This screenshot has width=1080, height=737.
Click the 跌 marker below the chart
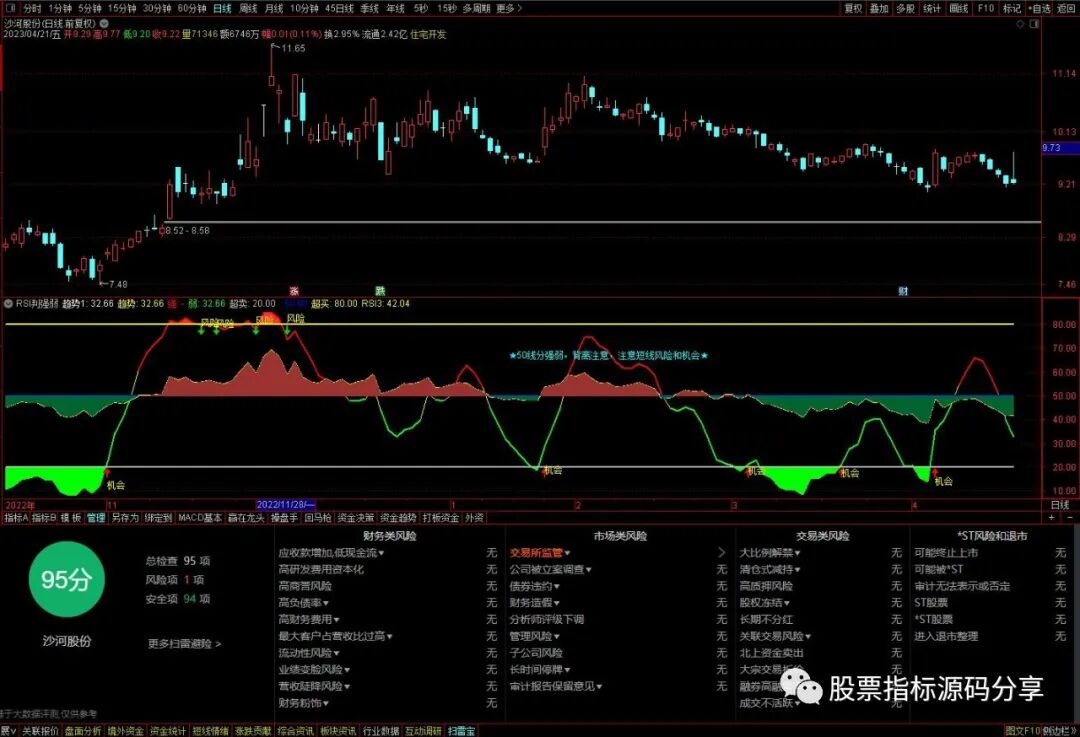pos(380,291)
